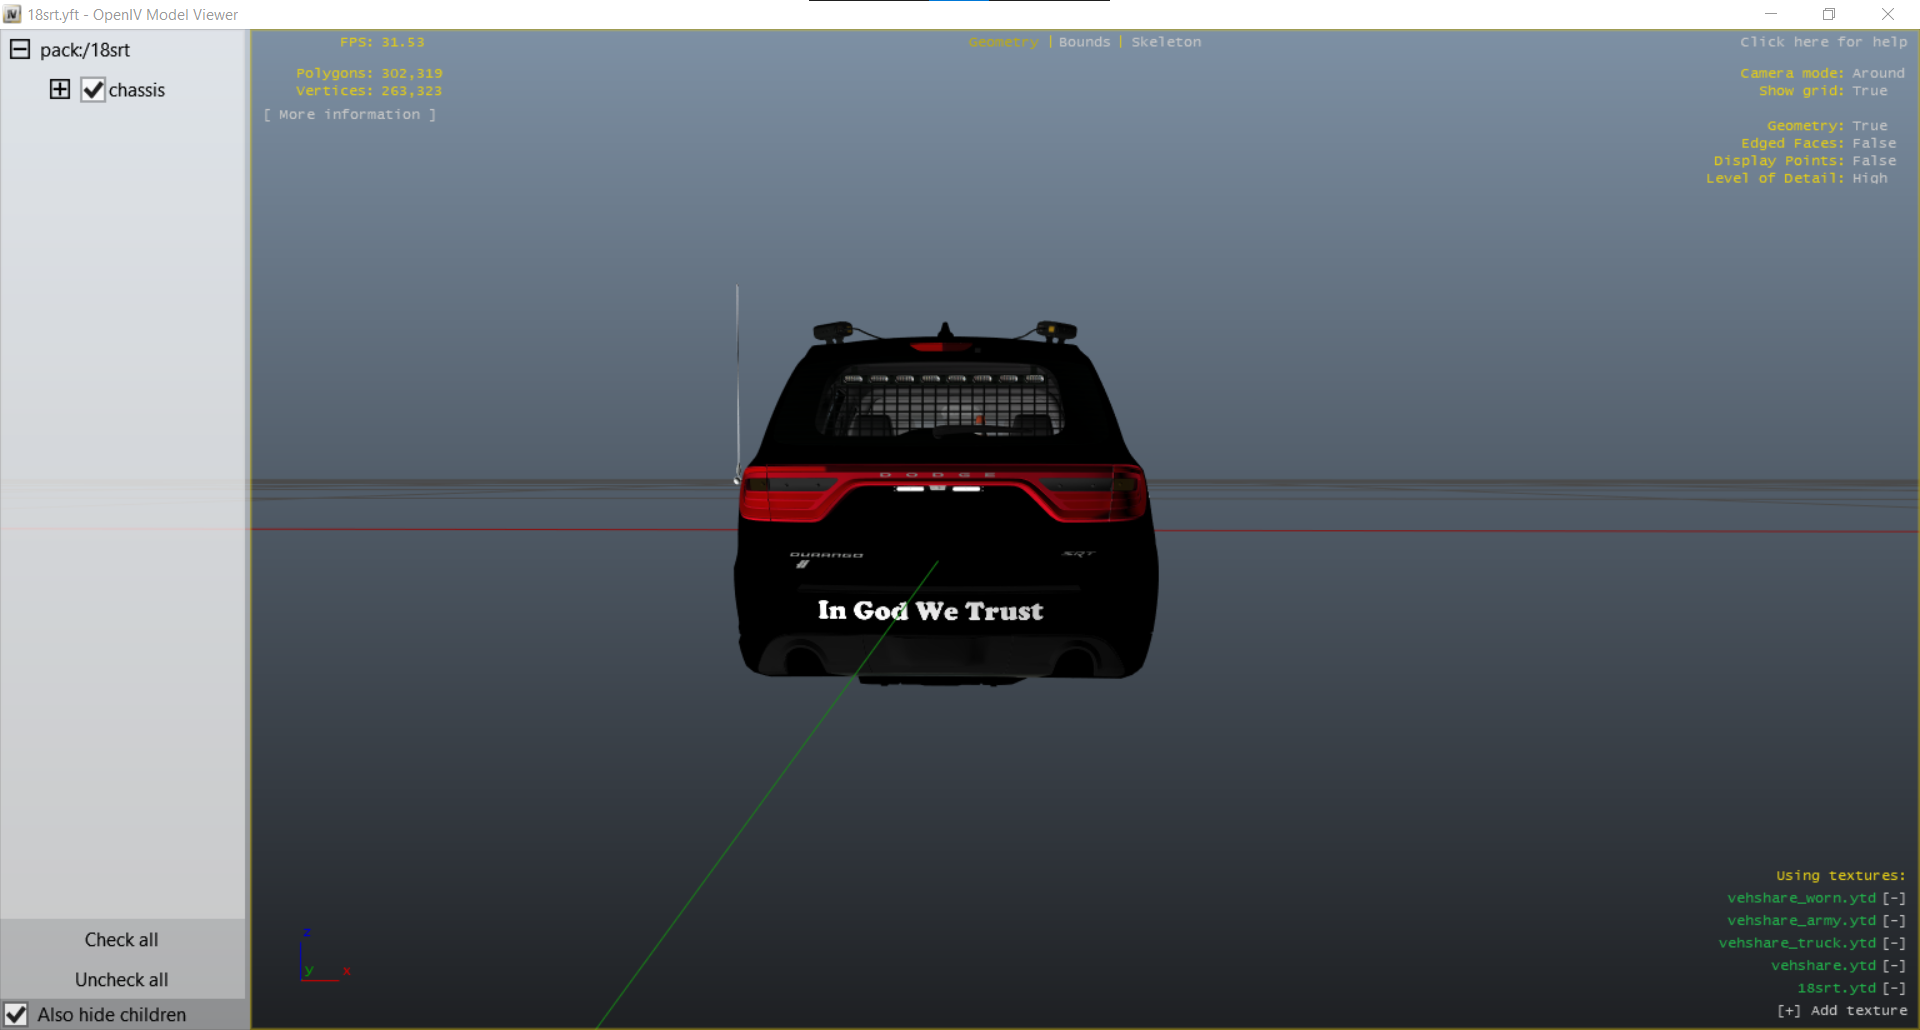The image size is (1920, 1030).
Task: Open the More information panel
Action: coord(349,115)
